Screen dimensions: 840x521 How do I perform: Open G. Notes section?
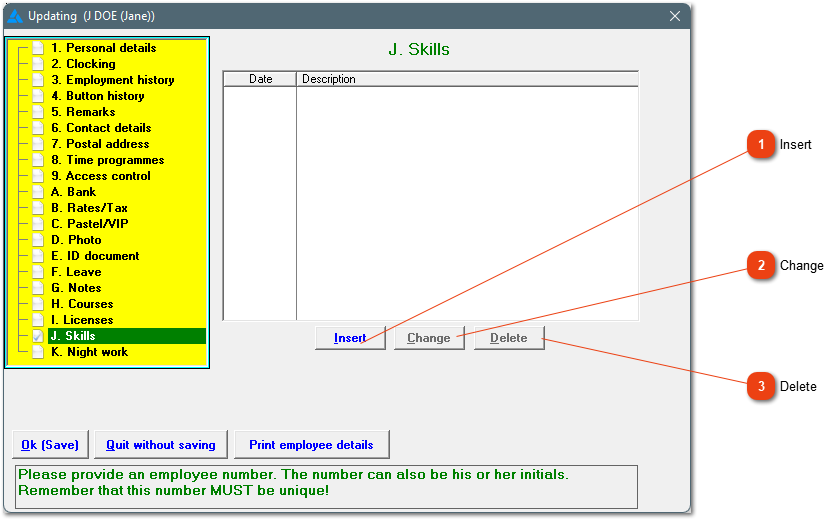(x=76, y=289)
